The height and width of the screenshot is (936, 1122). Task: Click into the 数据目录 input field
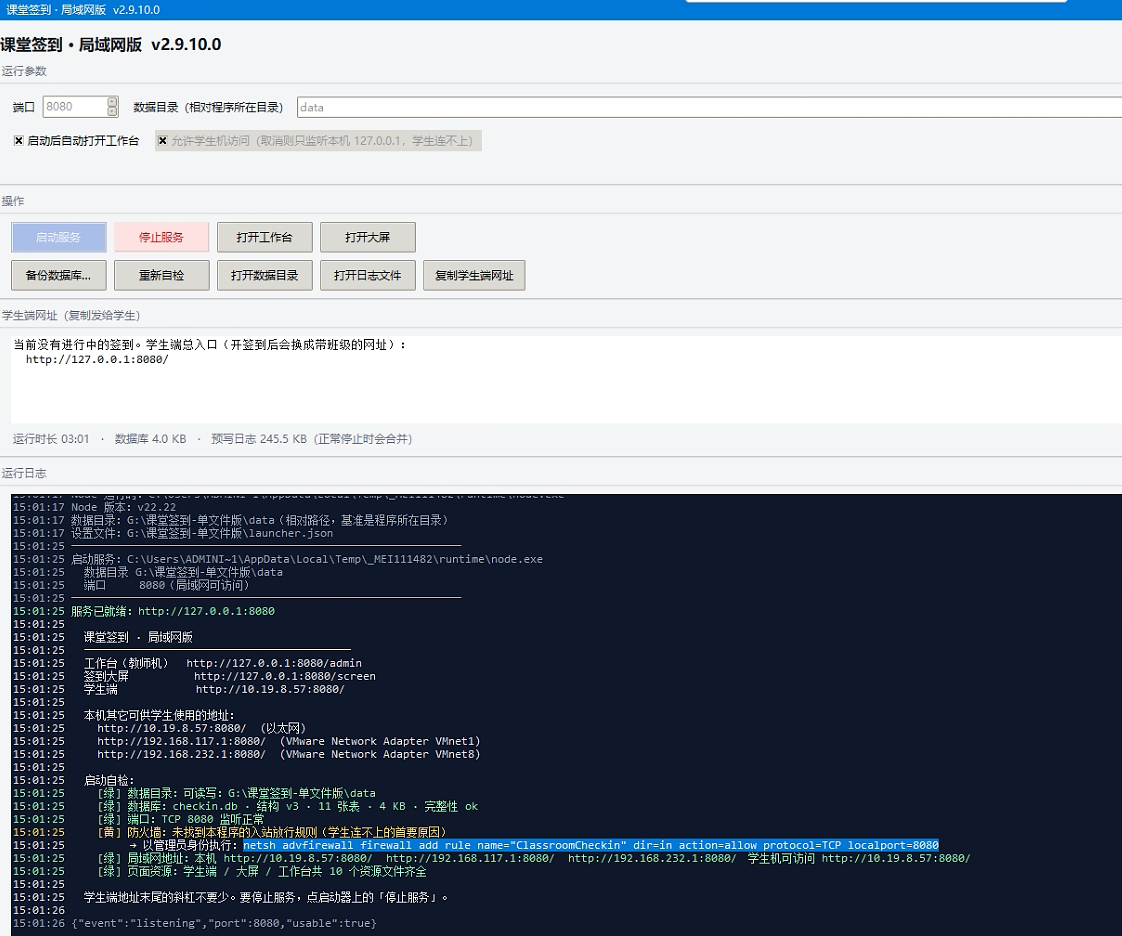tap(708, 107)
